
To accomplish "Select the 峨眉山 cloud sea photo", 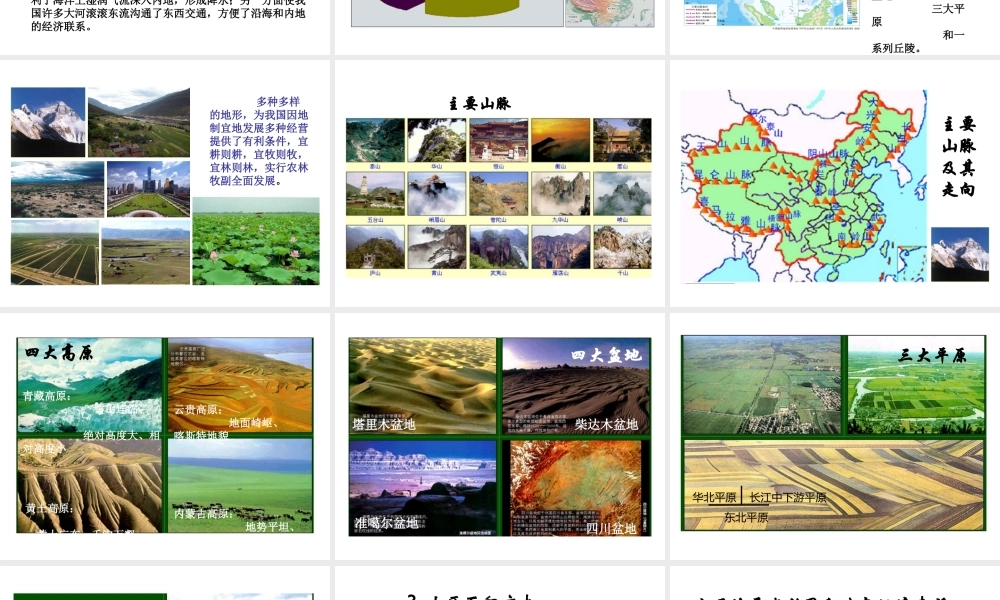I will click(437, 193).
